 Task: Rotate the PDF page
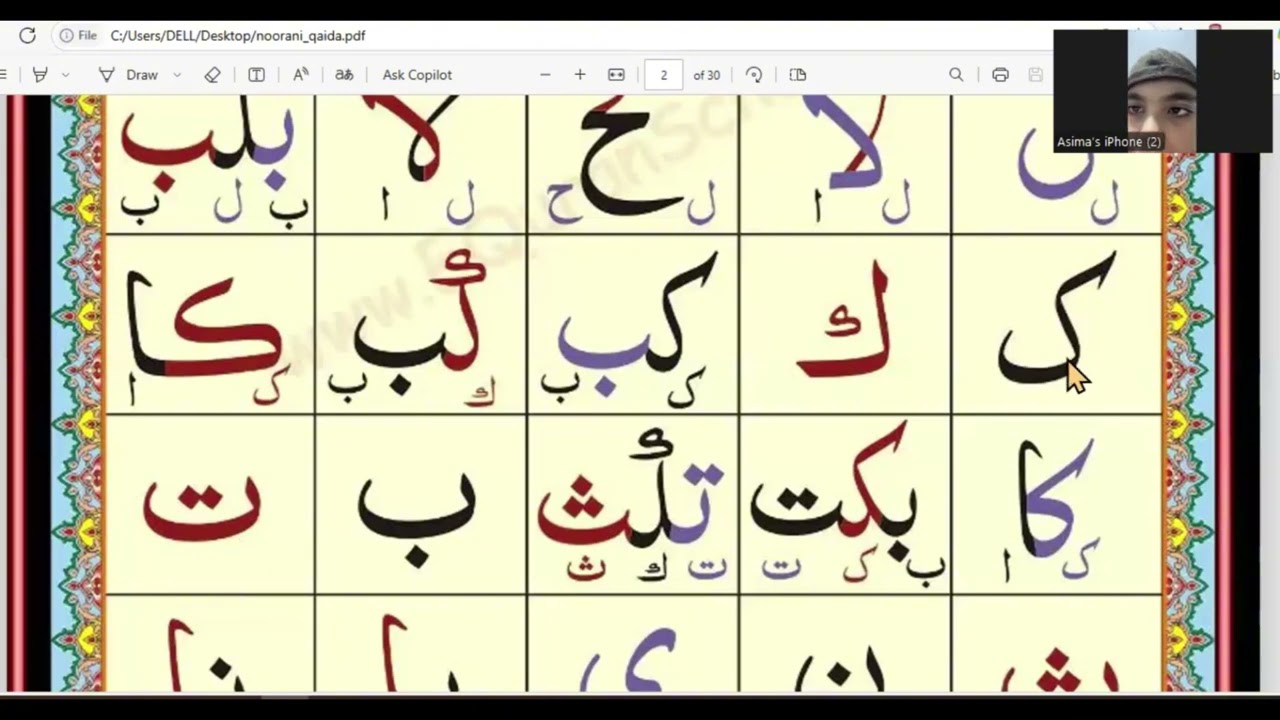(754, 75)
